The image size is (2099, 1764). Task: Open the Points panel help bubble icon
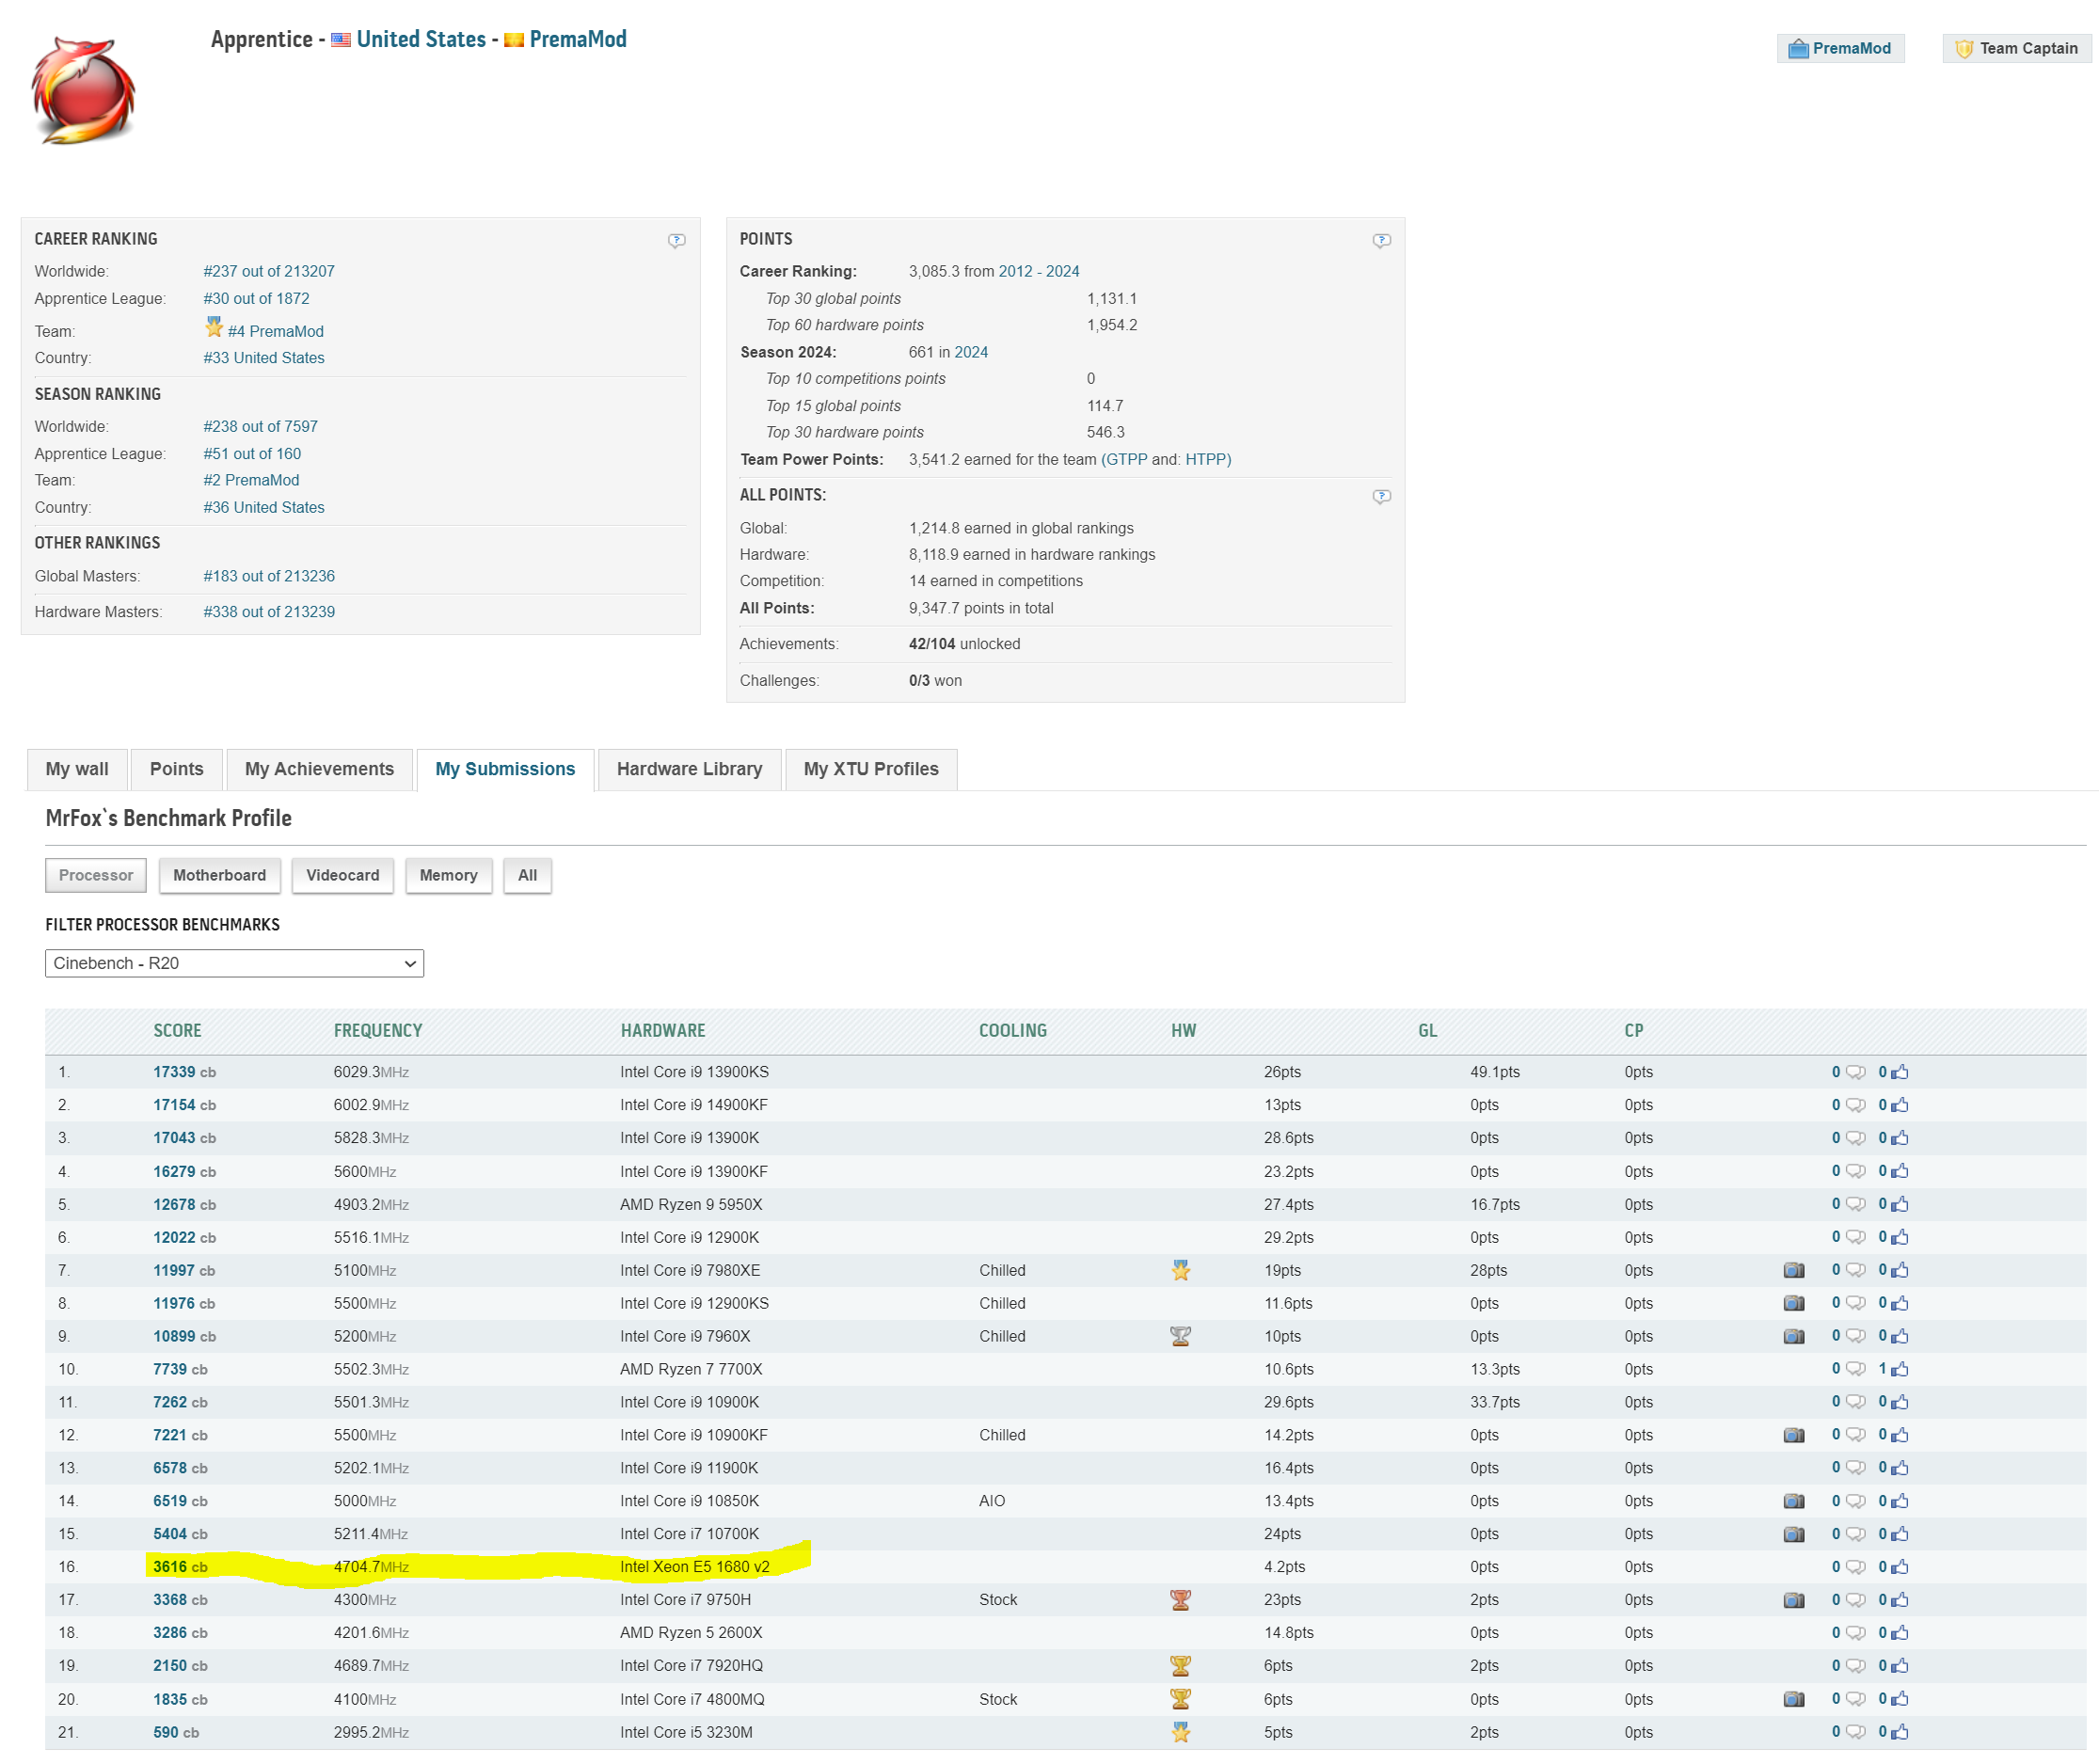[1382, 240]
